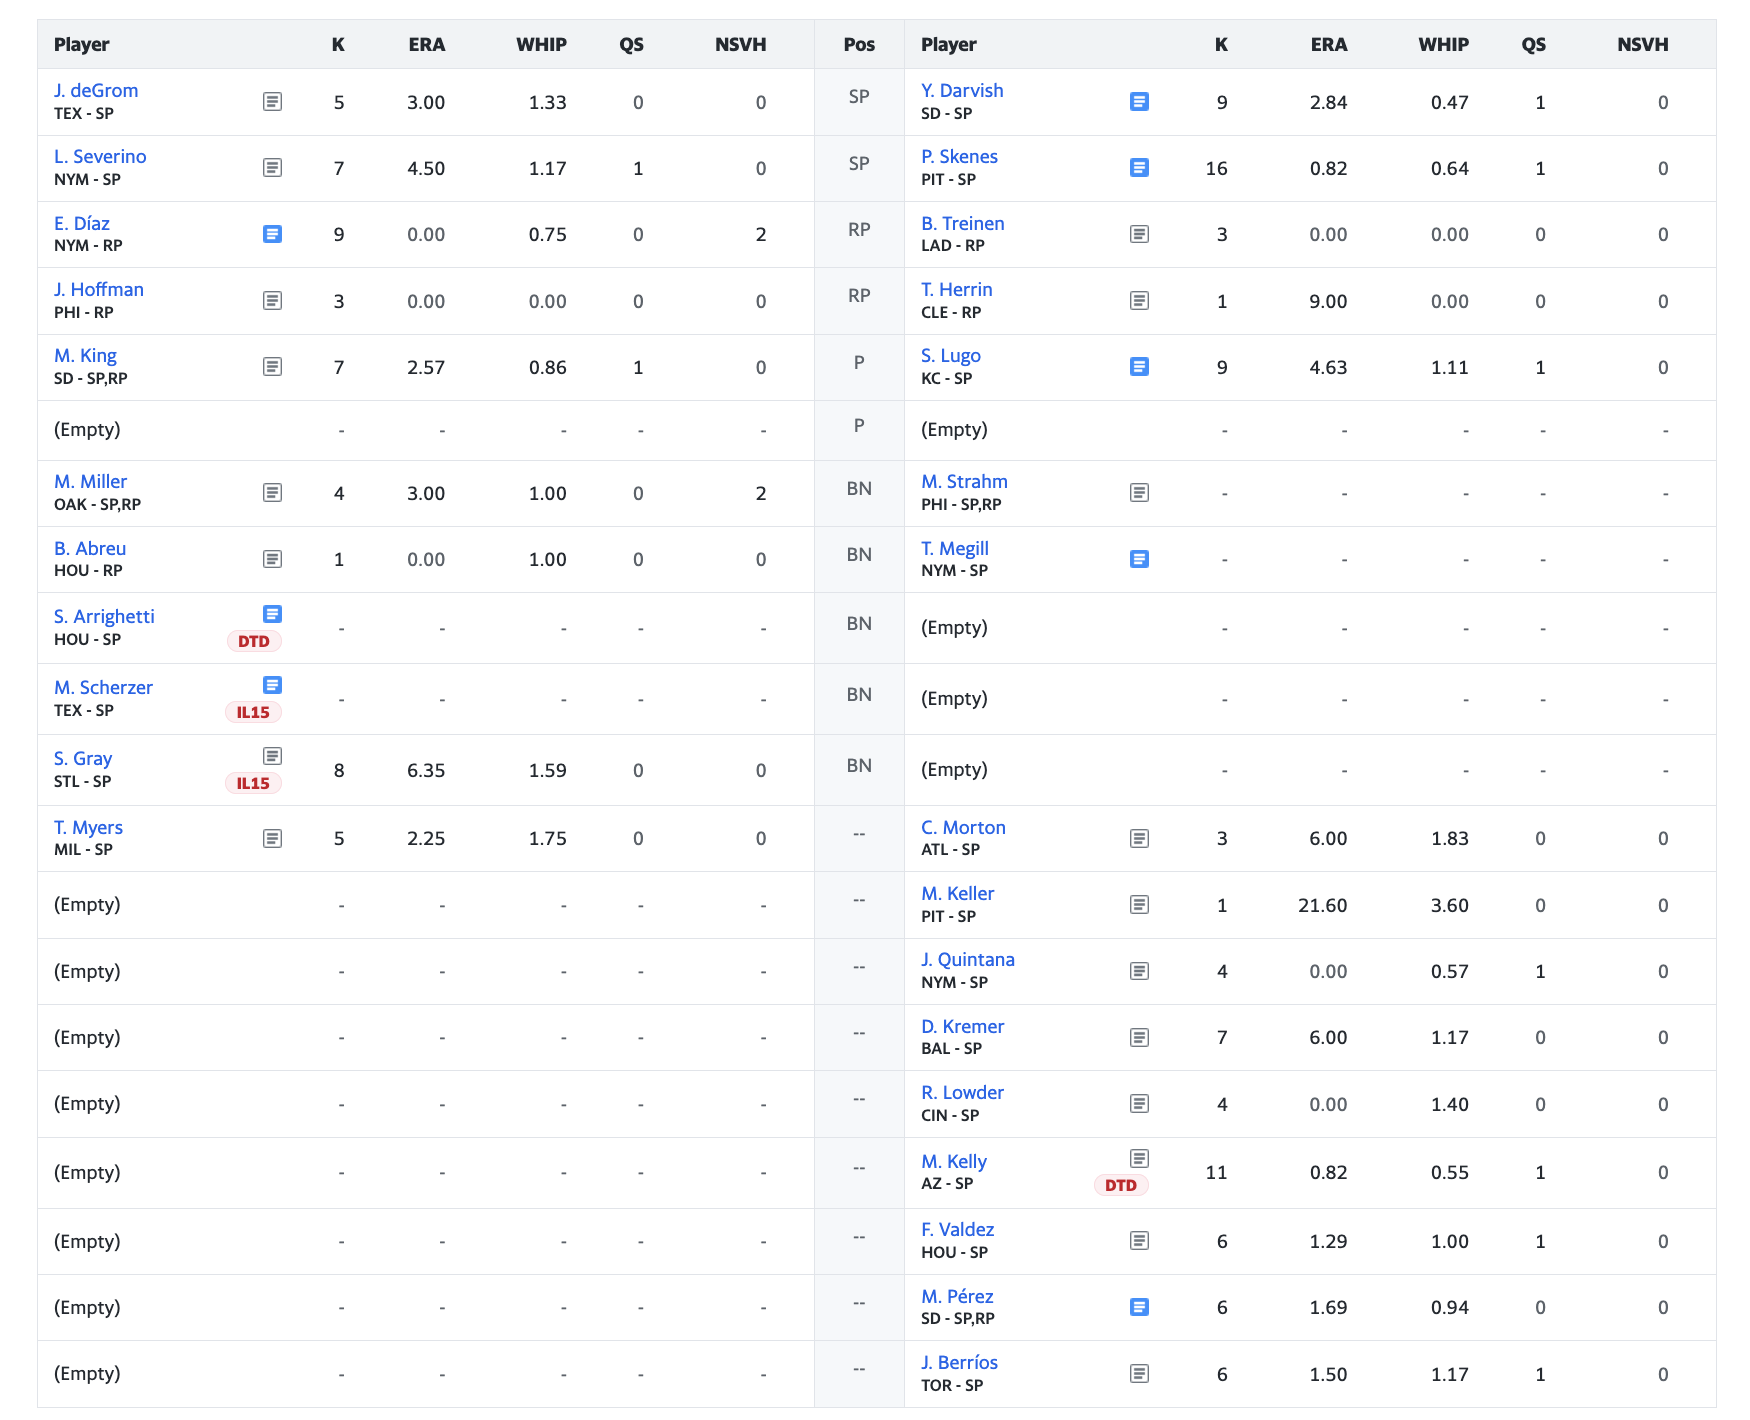Open S. Gray player link
This screenshot has height=1420, width=1750.
(83, 758)
